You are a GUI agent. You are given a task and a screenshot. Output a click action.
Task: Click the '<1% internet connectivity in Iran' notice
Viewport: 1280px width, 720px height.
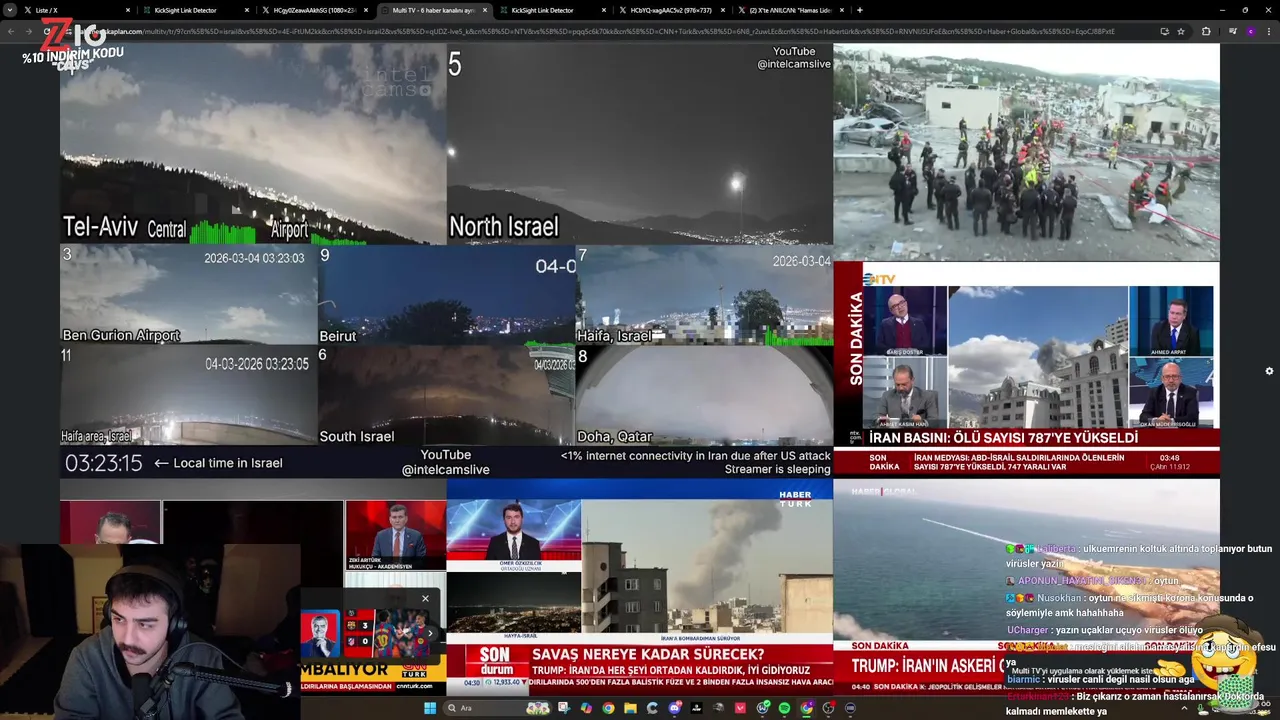pyautogui.click(x=696, y=455)
